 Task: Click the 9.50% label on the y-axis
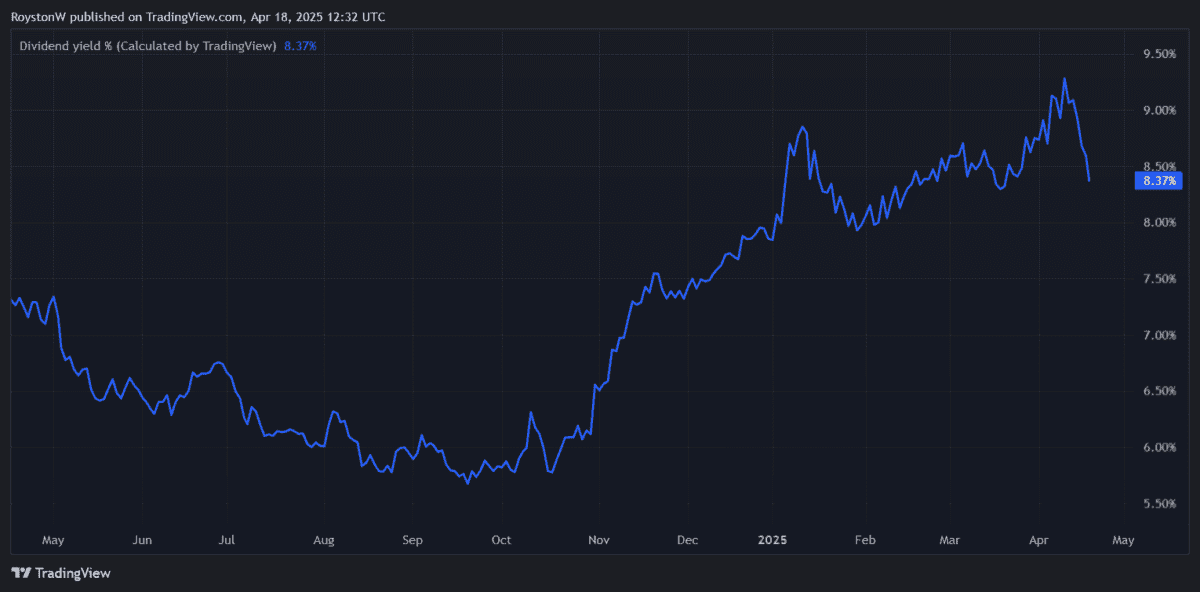pos(1159,54)
